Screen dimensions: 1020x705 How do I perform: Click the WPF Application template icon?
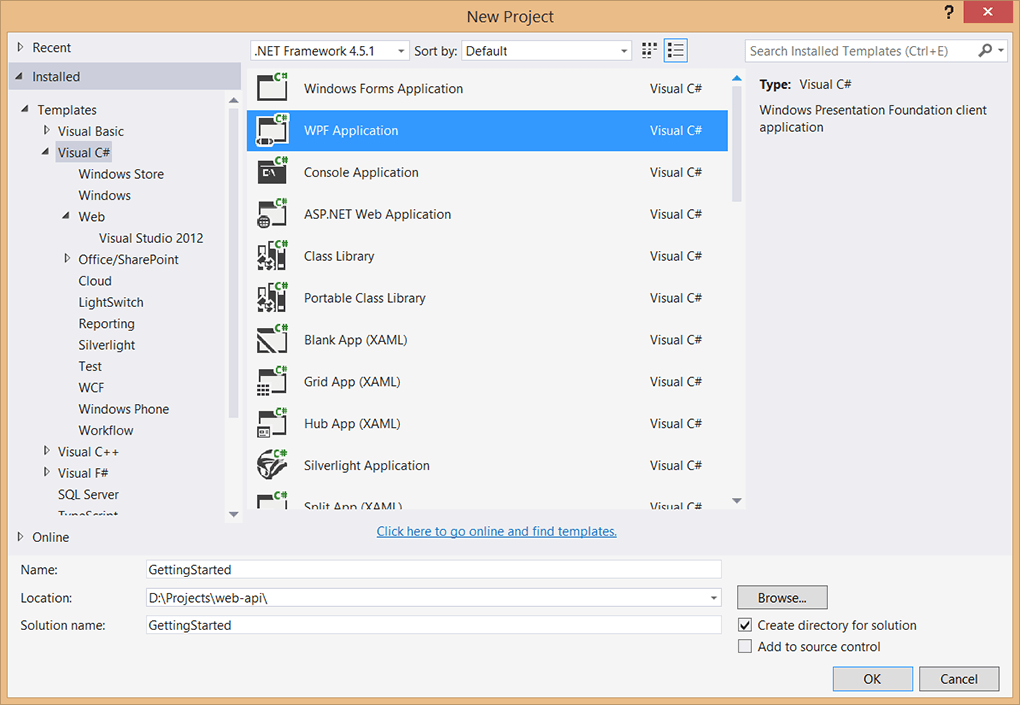pyautogui.click(x=272, y=130)
